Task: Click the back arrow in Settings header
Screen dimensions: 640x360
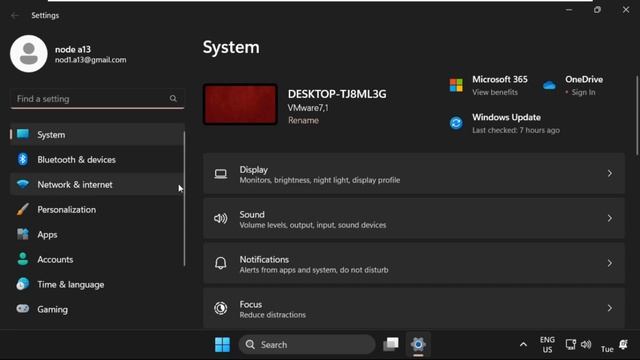Action: coord(15,16)
